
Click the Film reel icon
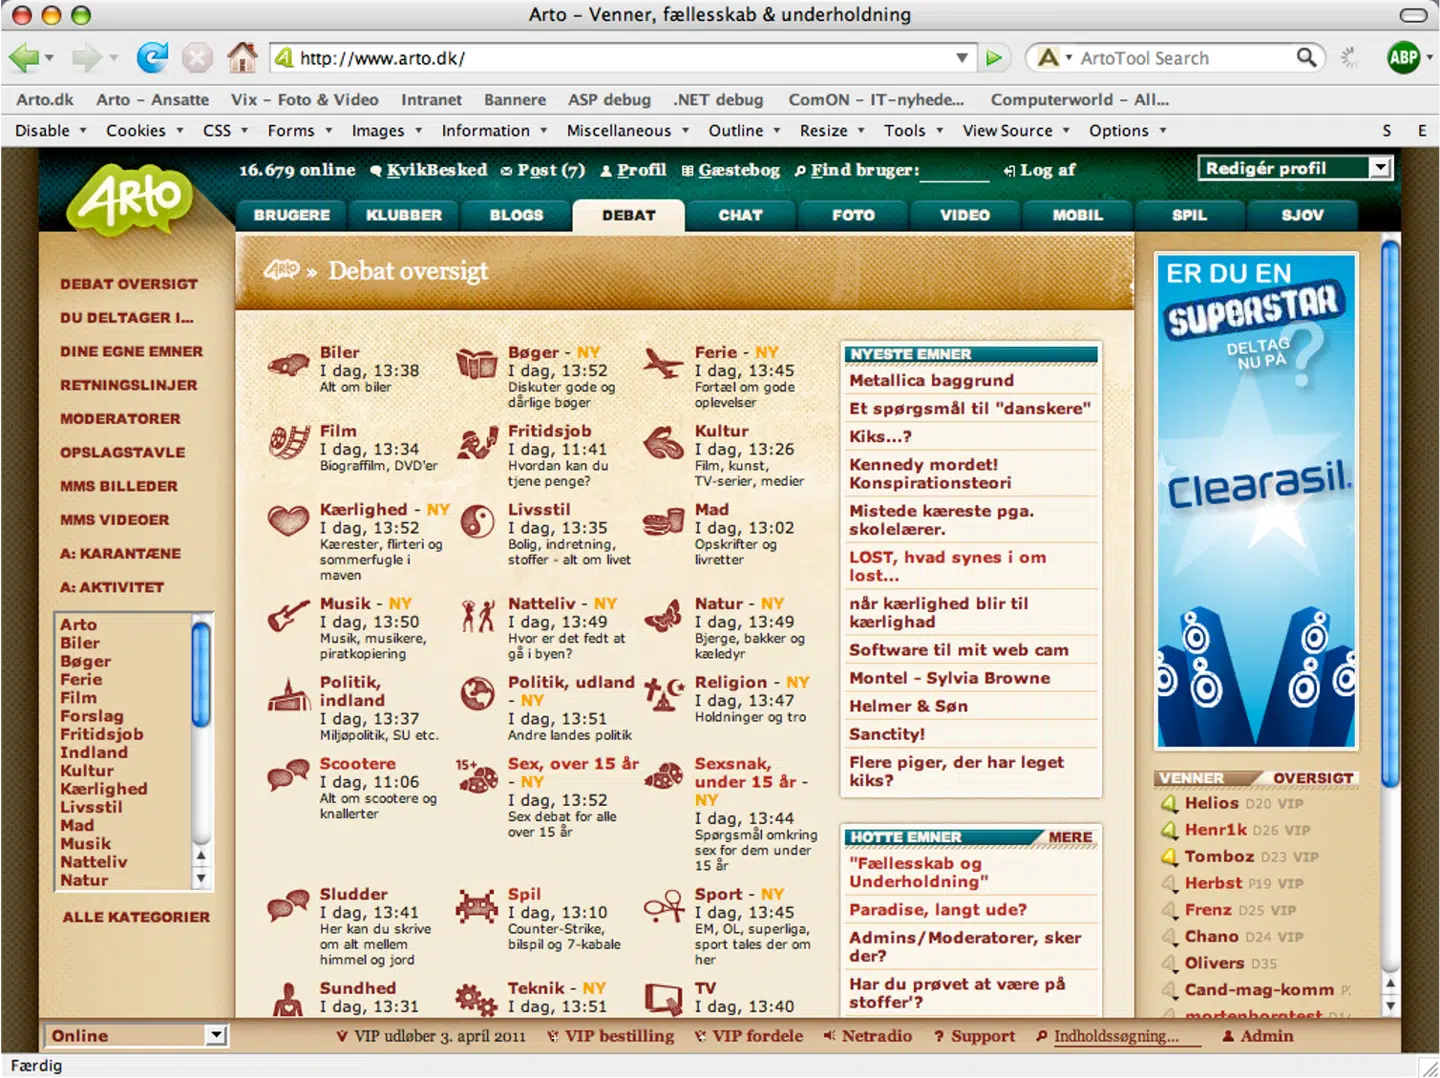(289, 442)
